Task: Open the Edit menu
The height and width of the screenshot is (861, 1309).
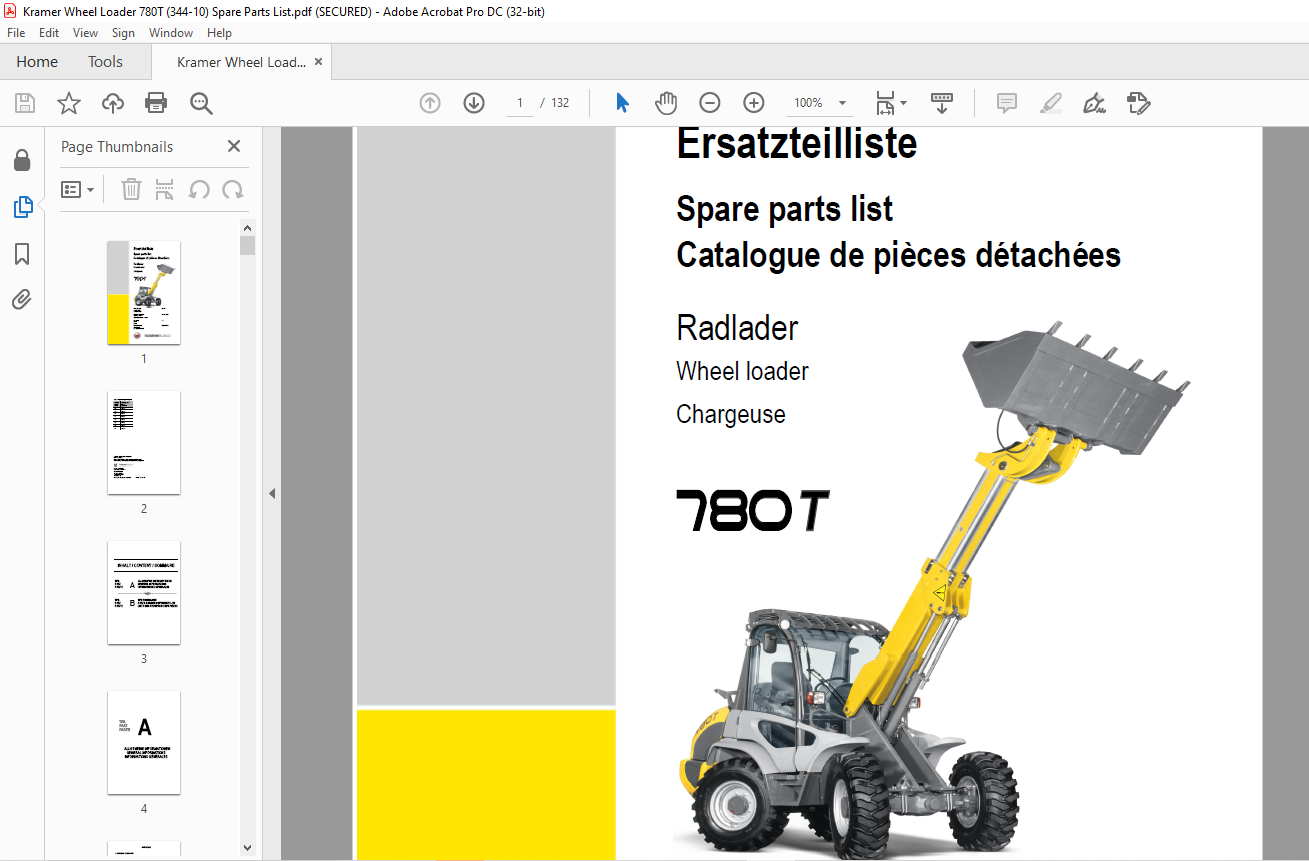Action: click(49, 33)
